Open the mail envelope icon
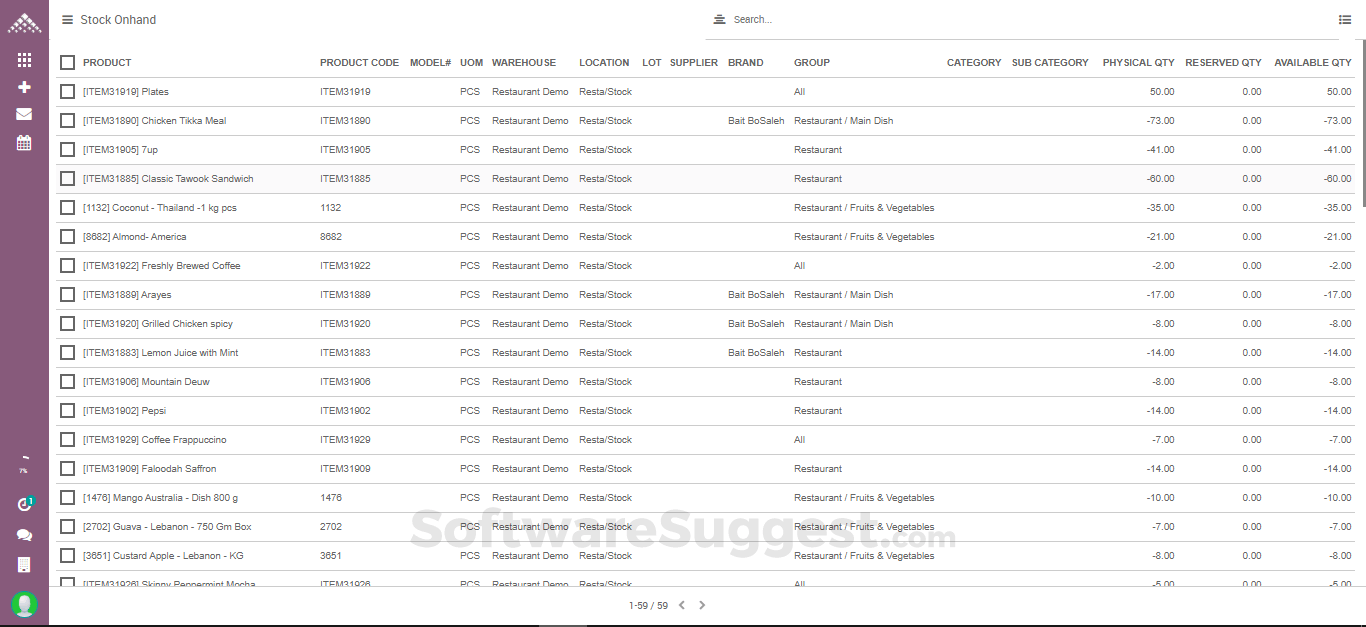The height and width of the screenshot is (627, 1366). coord(24,114)
